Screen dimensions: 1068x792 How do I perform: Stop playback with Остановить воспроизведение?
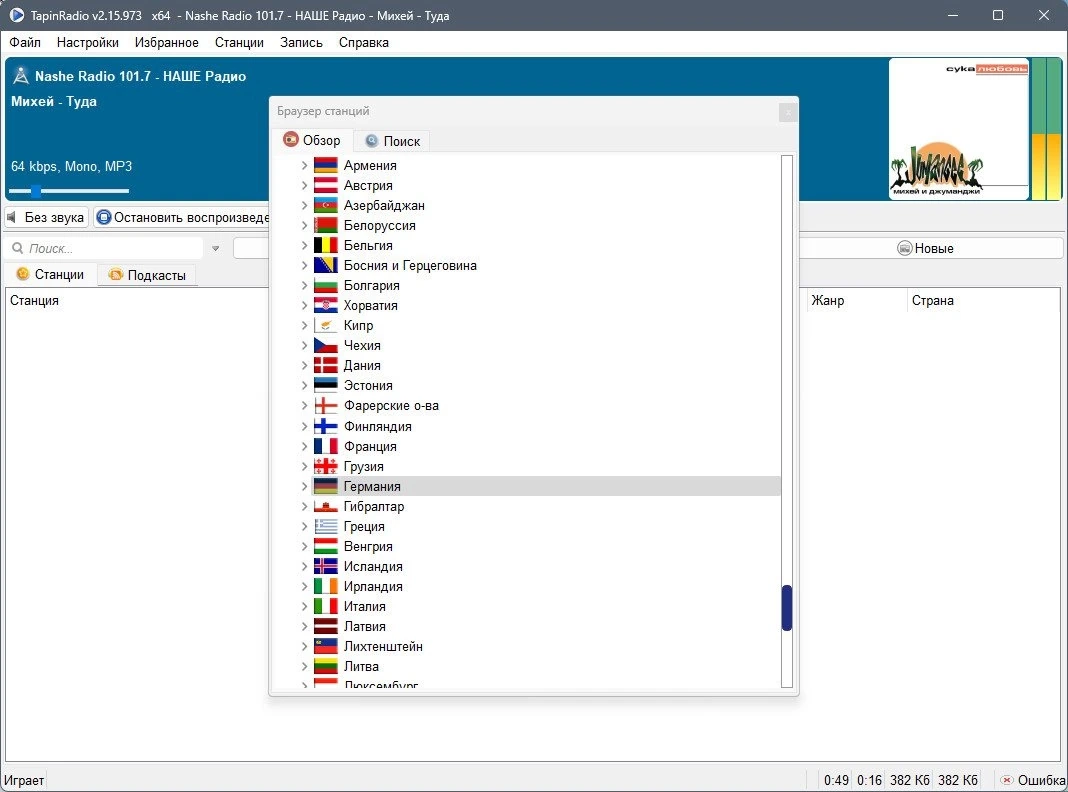coord(183,217)
